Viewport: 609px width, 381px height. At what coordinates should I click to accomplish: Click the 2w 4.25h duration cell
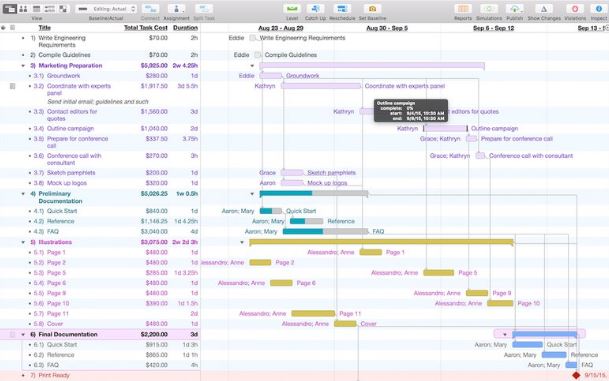click(x=185, y=66)
